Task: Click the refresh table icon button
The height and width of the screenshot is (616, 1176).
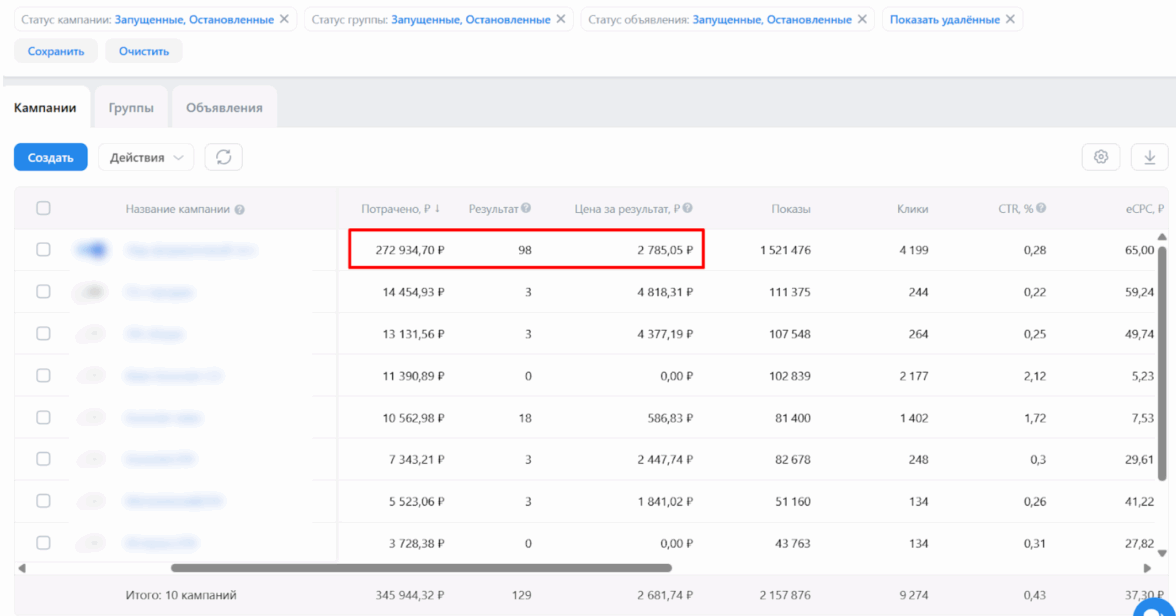Action: 224,157
